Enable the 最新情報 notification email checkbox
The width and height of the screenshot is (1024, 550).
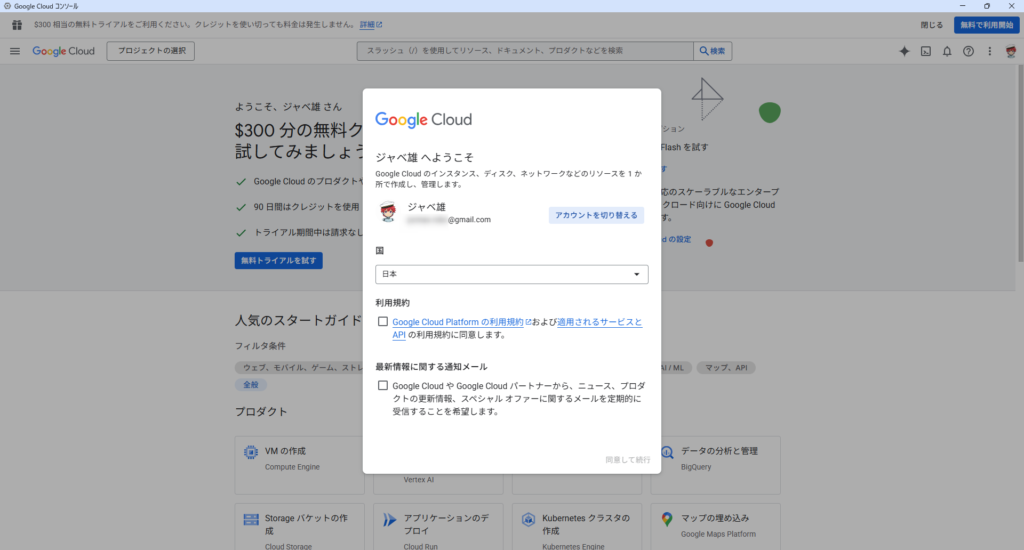point(383,385)
